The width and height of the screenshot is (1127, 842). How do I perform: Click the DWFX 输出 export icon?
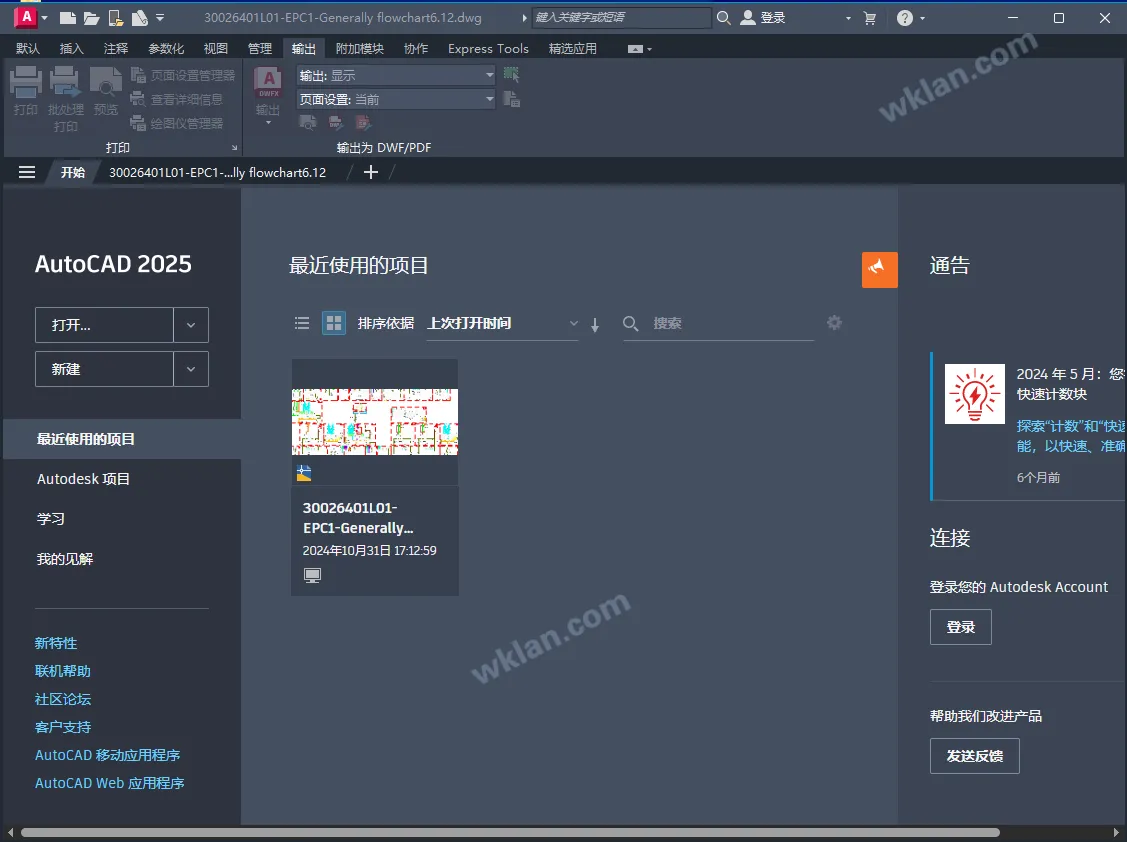coord(267,97)
